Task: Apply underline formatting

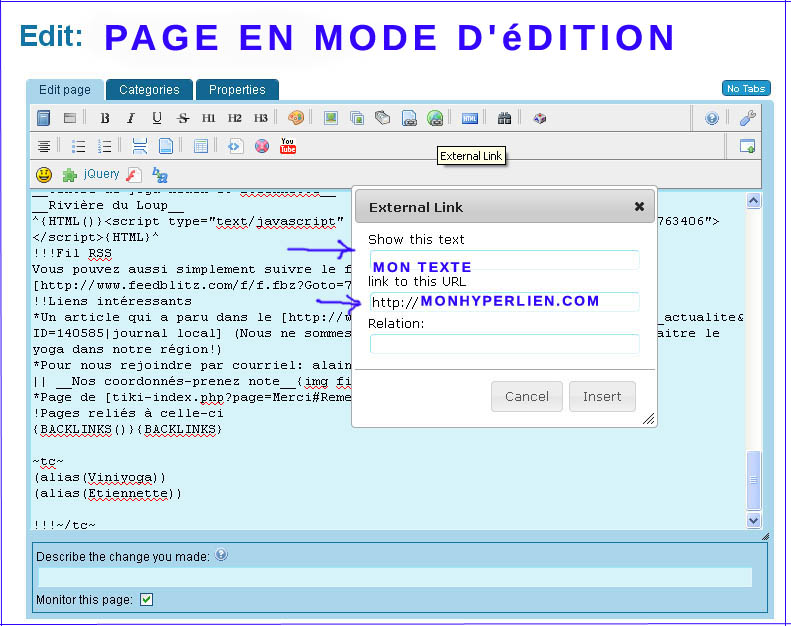Action: 156,118
